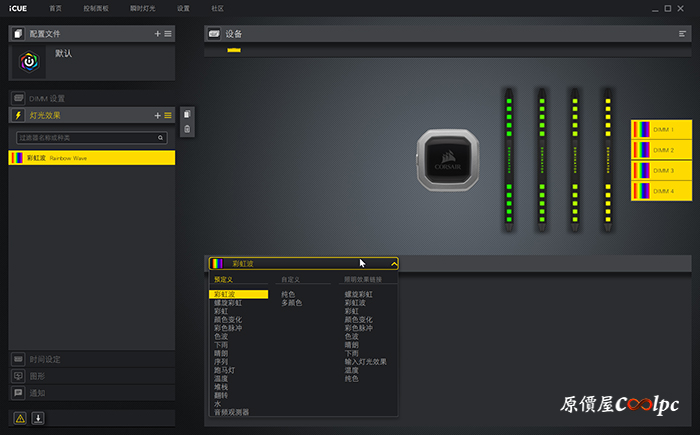
Task: Select the DIMM 4 lighting channel
Action: point(661,191)
